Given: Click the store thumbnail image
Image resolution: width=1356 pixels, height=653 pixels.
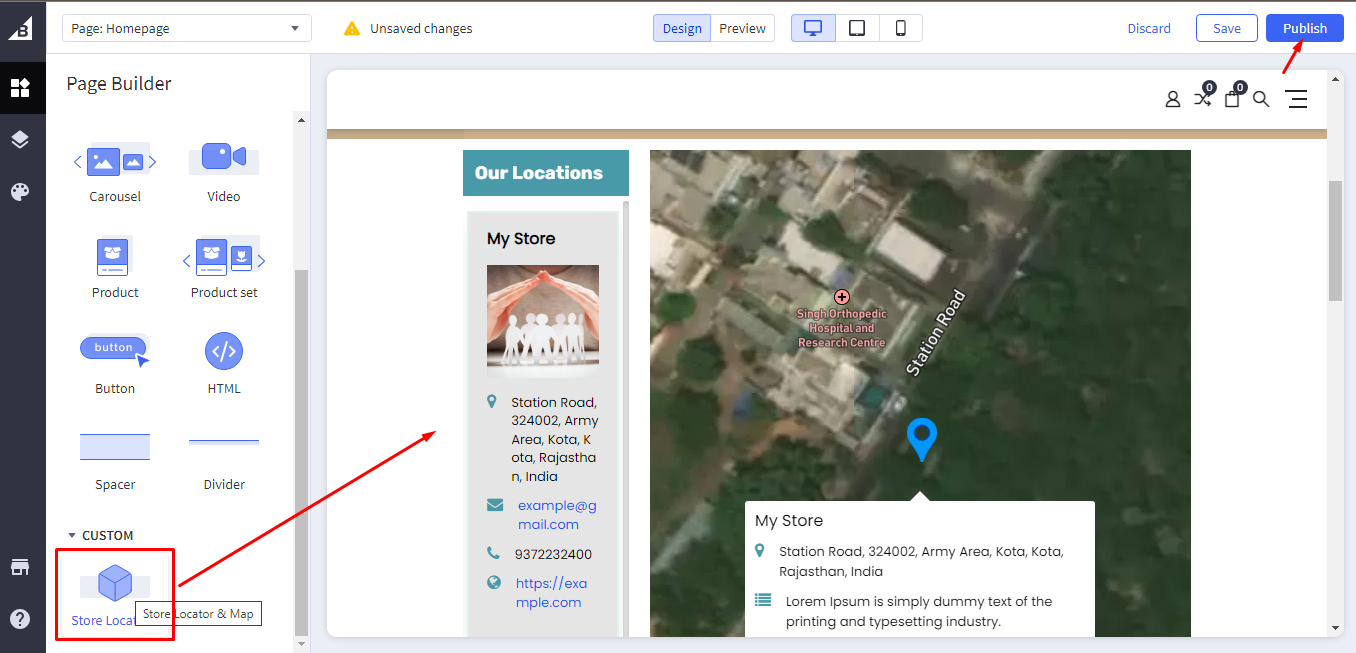Looking at the screenshot, I should pyautogui.click(x=543, y=321).
